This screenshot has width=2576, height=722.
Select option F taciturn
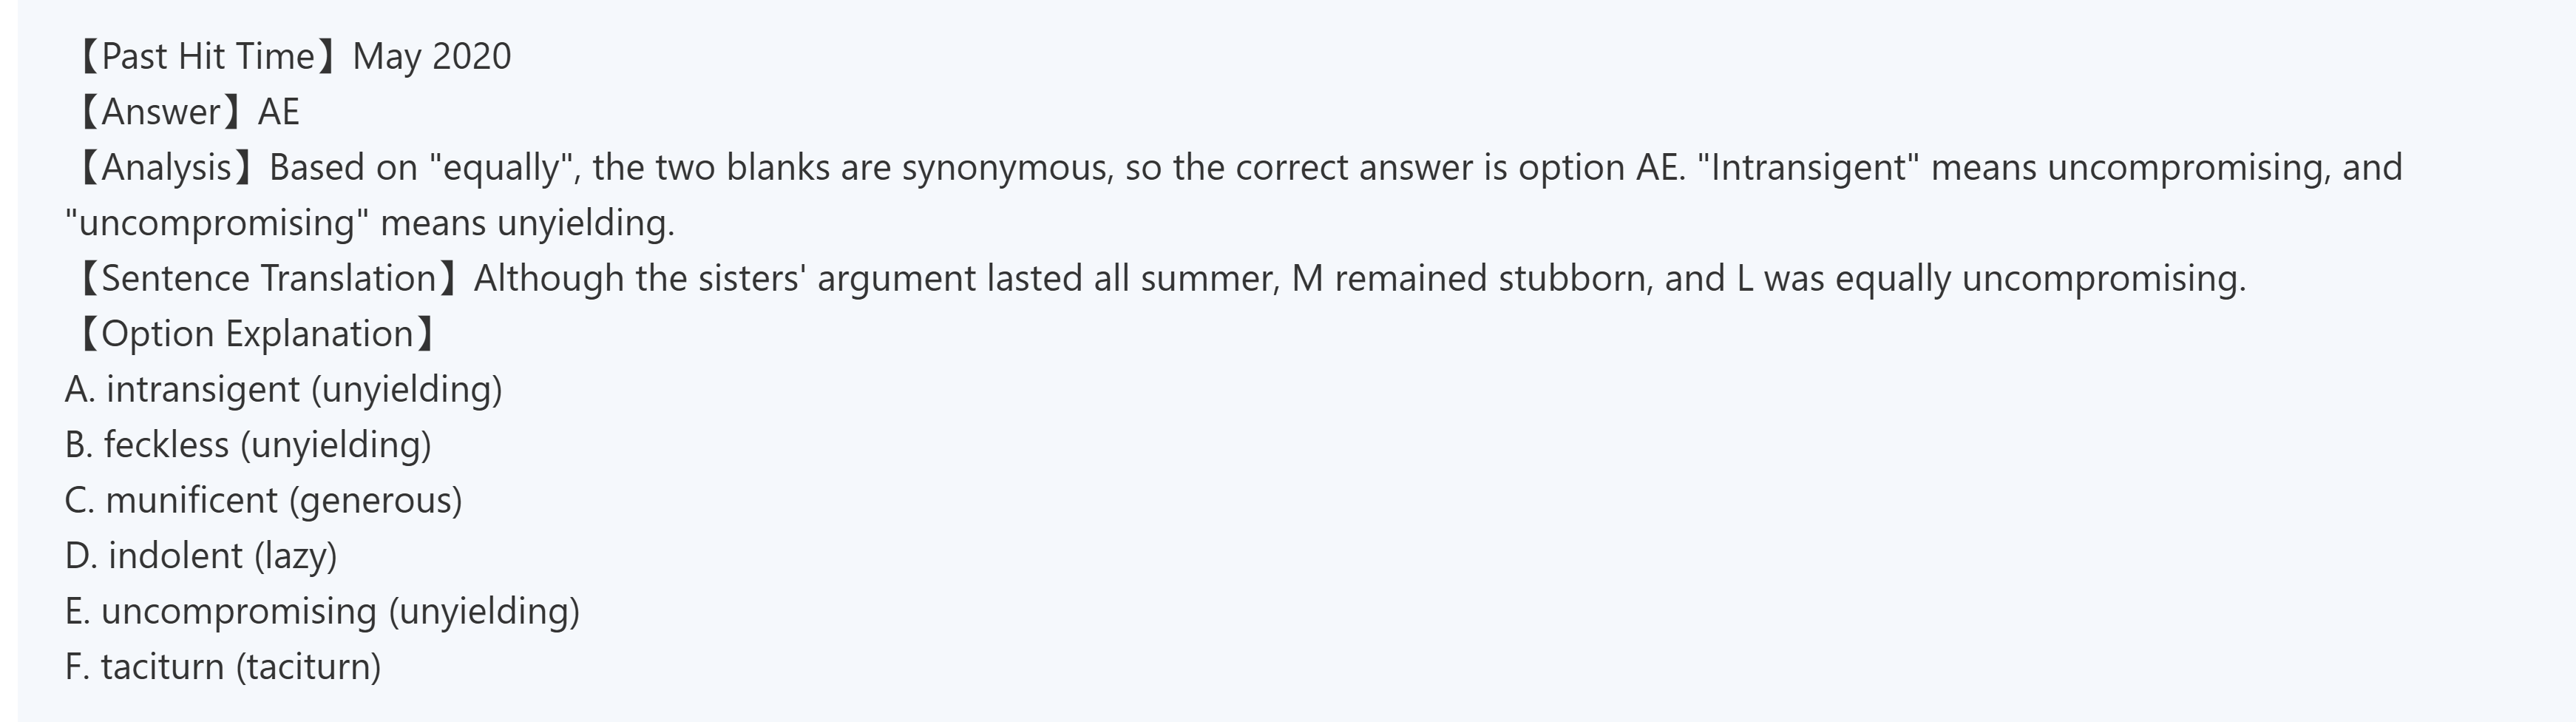pos(223,667)
